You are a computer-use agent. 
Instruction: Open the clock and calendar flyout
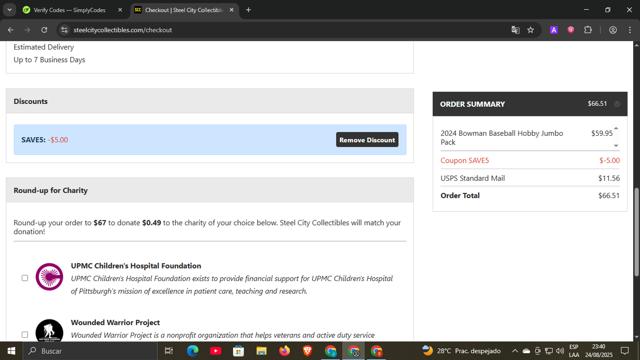[598, 351]
